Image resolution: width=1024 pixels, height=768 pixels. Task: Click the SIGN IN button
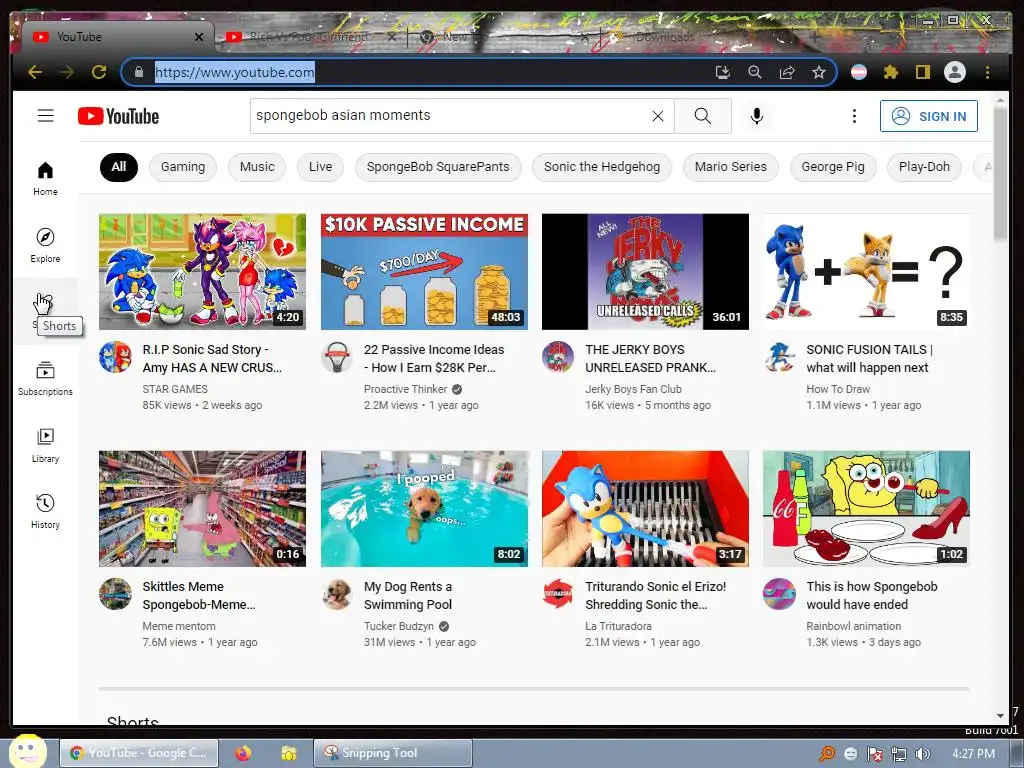pyautogui.click(x=929, y=116)
